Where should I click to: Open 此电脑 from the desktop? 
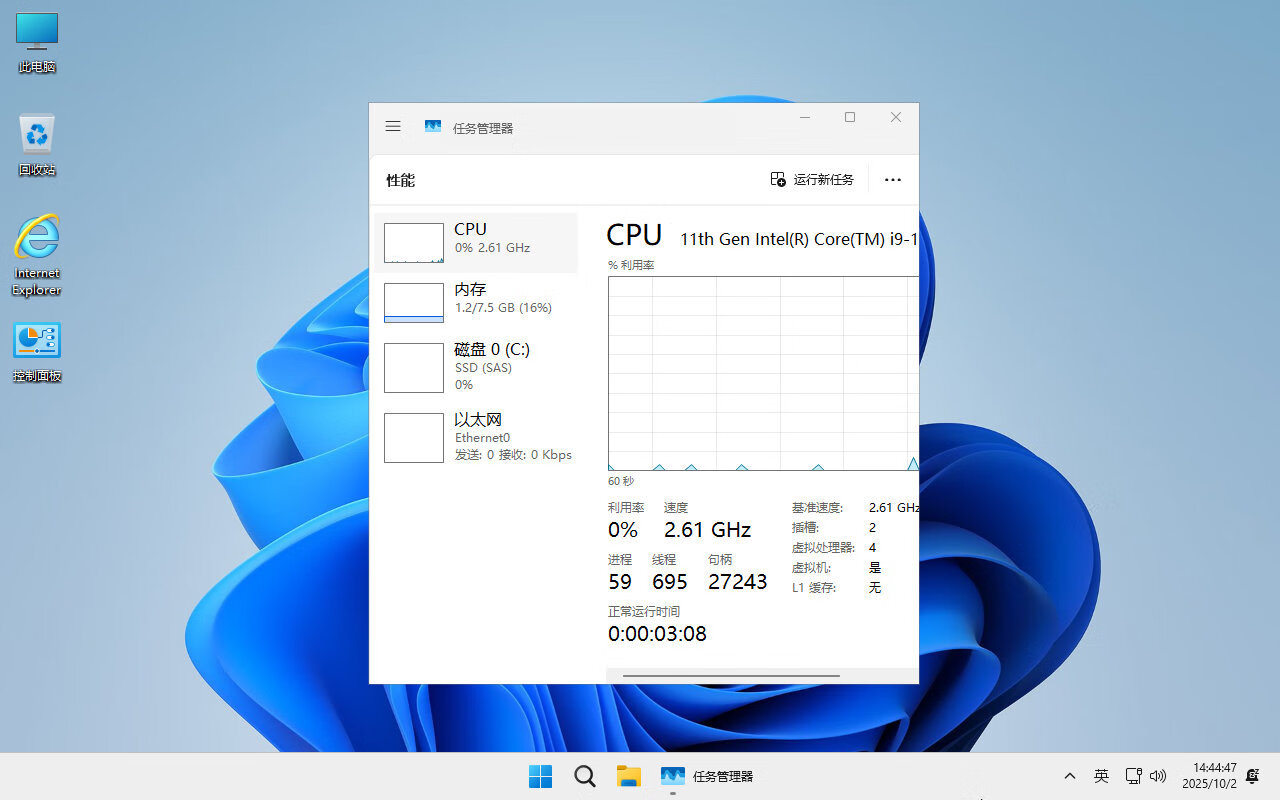36,40
